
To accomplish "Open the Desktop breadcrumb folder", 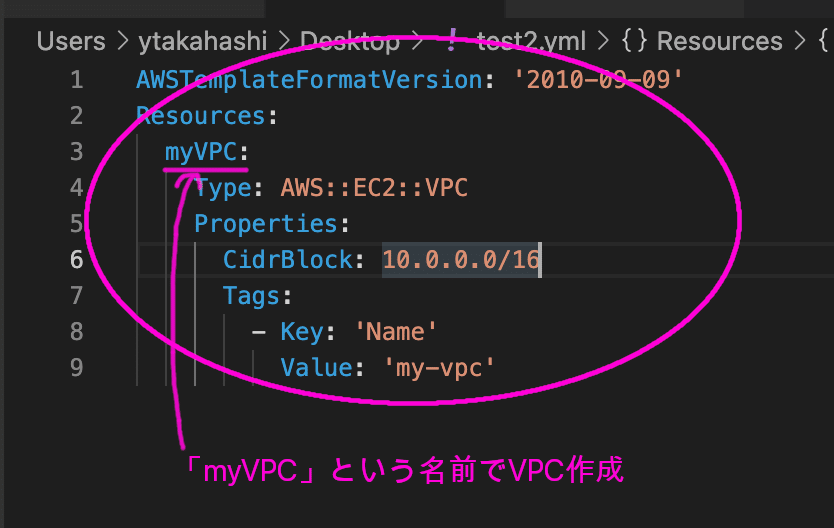I will click(349, 41).
